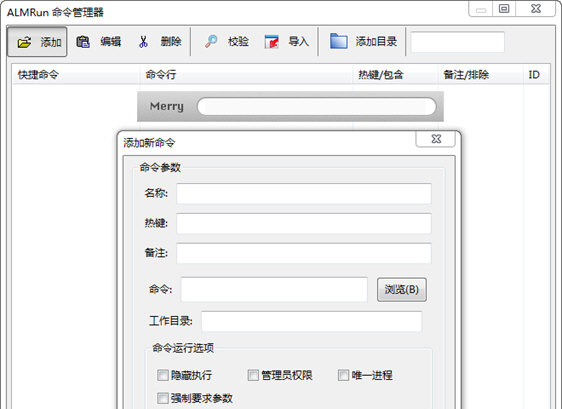The width and height of the screenshot is (562, 409).
Task: Click the 编辑 clipboard icon
Action: [83, 42]
